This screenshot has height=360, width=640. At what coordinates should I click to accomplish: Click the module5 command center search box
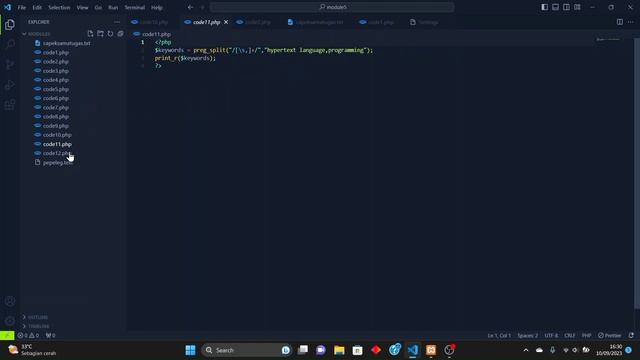click(332, 7)
